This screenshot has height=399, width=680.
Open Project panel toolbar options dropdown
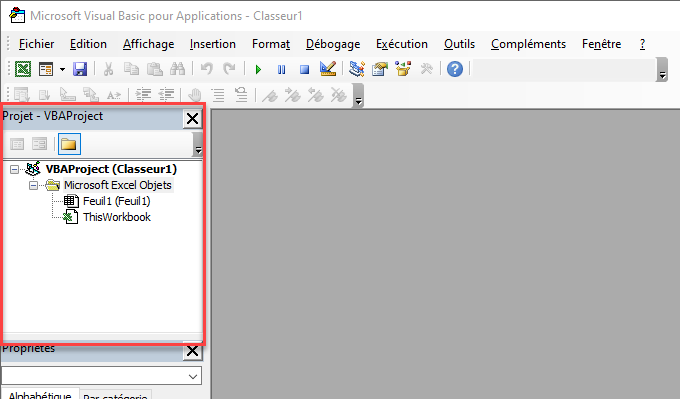pos(198,144)
